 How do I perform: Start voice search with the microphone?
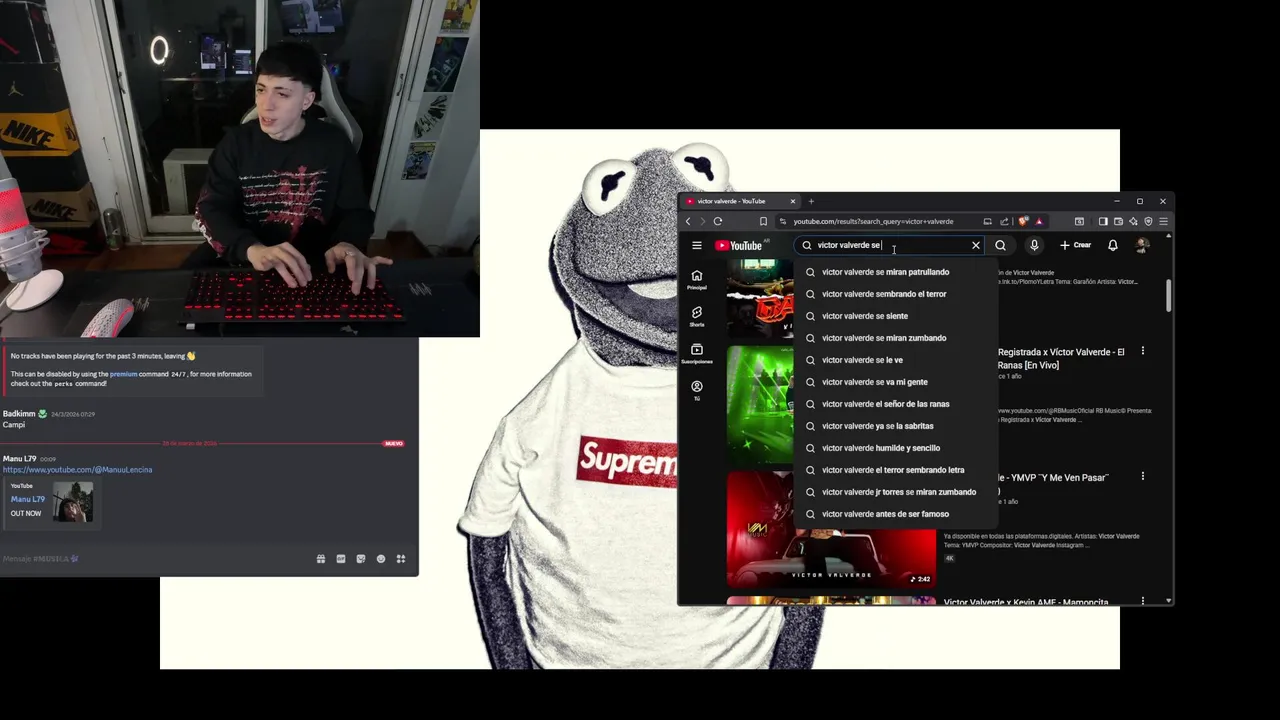coord(1034,245)
